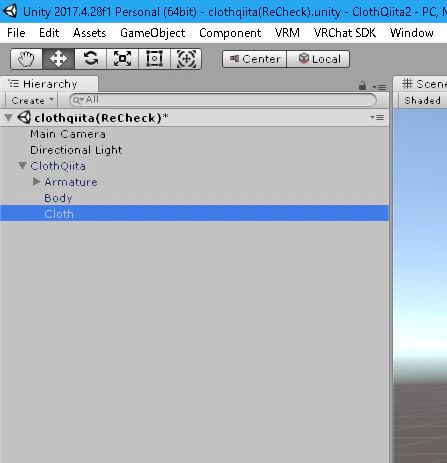Open the GameObject menu
Screen dimensions: 447x463
(x=153, y=33)
